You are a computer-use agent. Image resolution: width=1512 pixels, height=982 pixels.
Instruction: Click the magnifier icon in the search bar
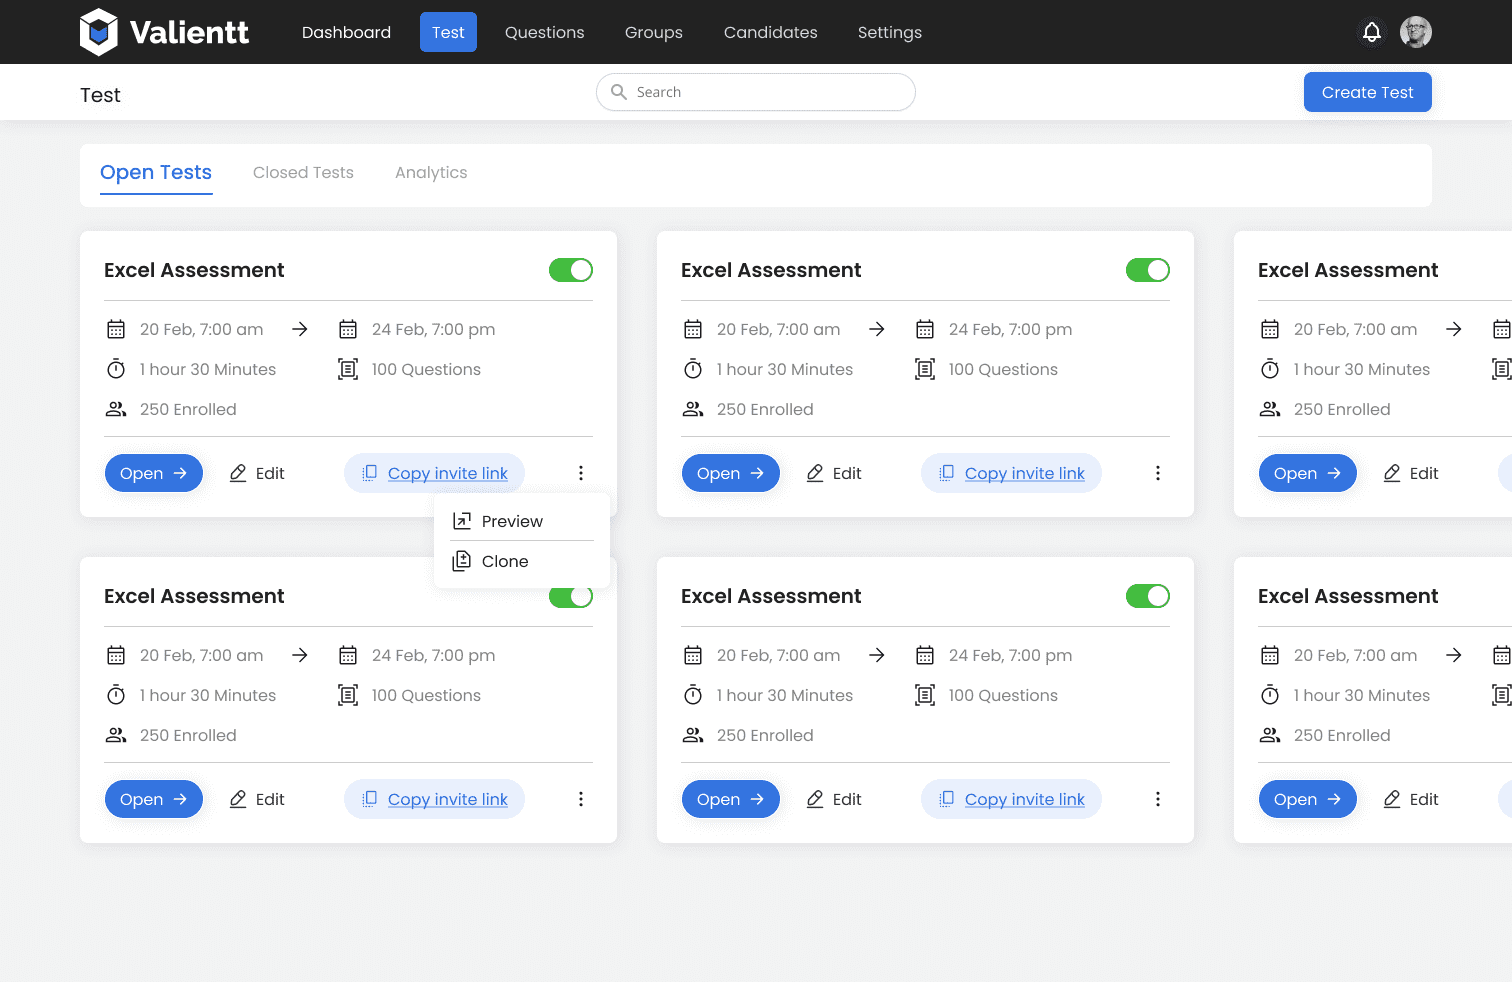619,92
